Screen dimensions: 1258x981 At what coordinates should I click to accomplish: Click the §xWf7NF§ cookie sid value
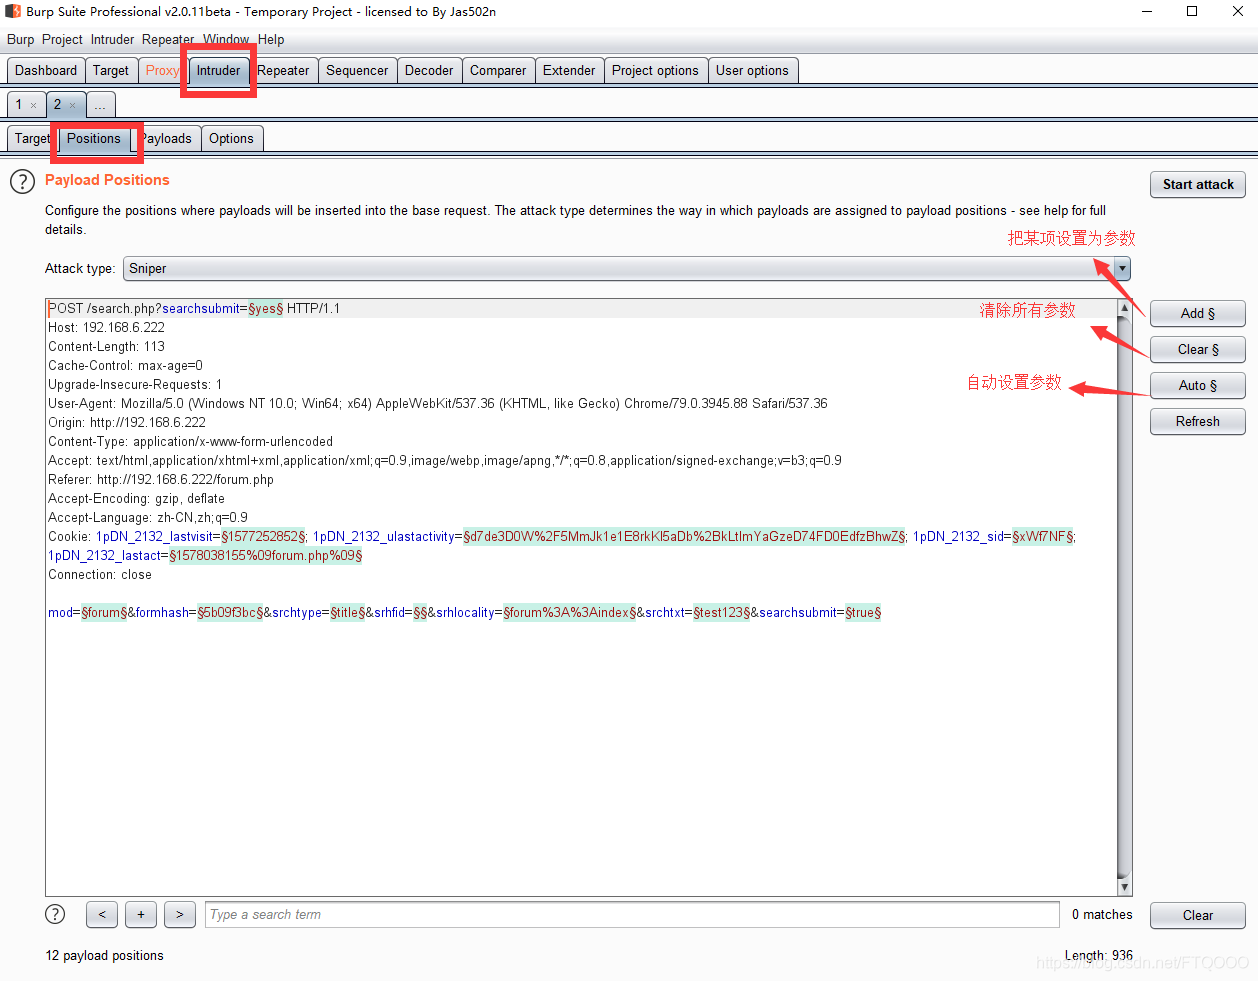pyautogui.click(x=1043, y=536)
